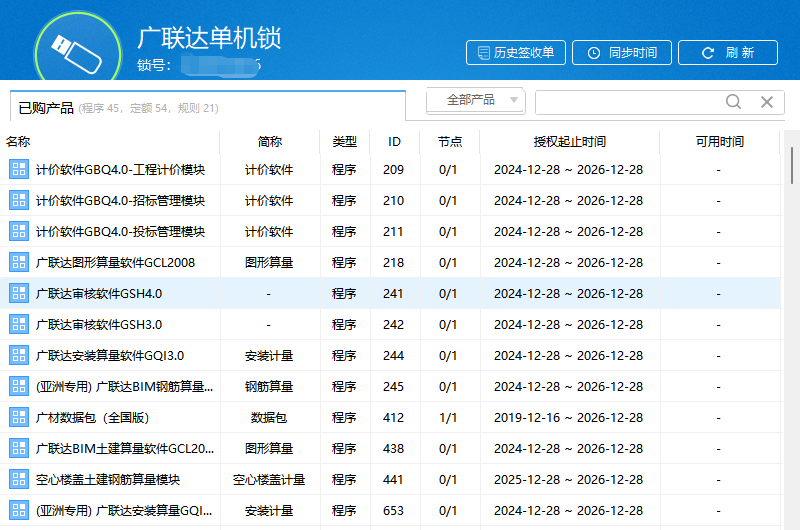Select 计价软件GBQ4.0-投标管理模块 product name
800x530 pixels.
click(x=120, y=232)
